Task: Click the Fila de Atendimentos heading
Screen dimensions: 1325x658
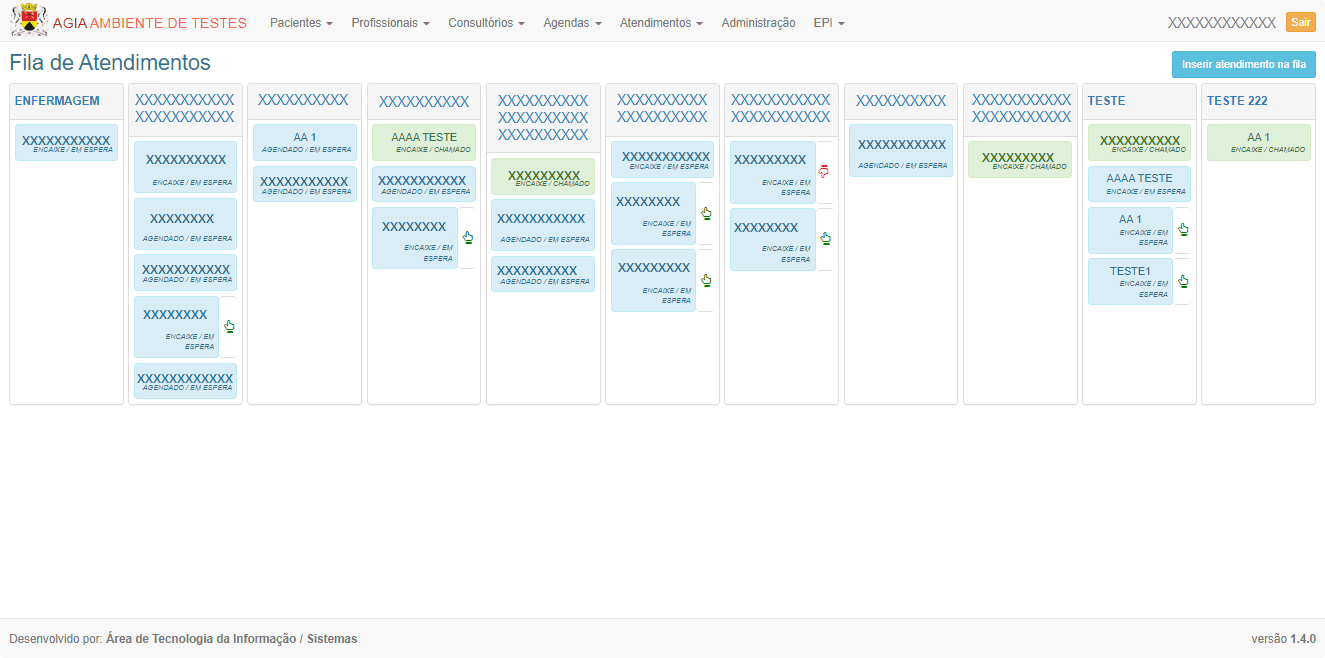Action: coord(110,62)
